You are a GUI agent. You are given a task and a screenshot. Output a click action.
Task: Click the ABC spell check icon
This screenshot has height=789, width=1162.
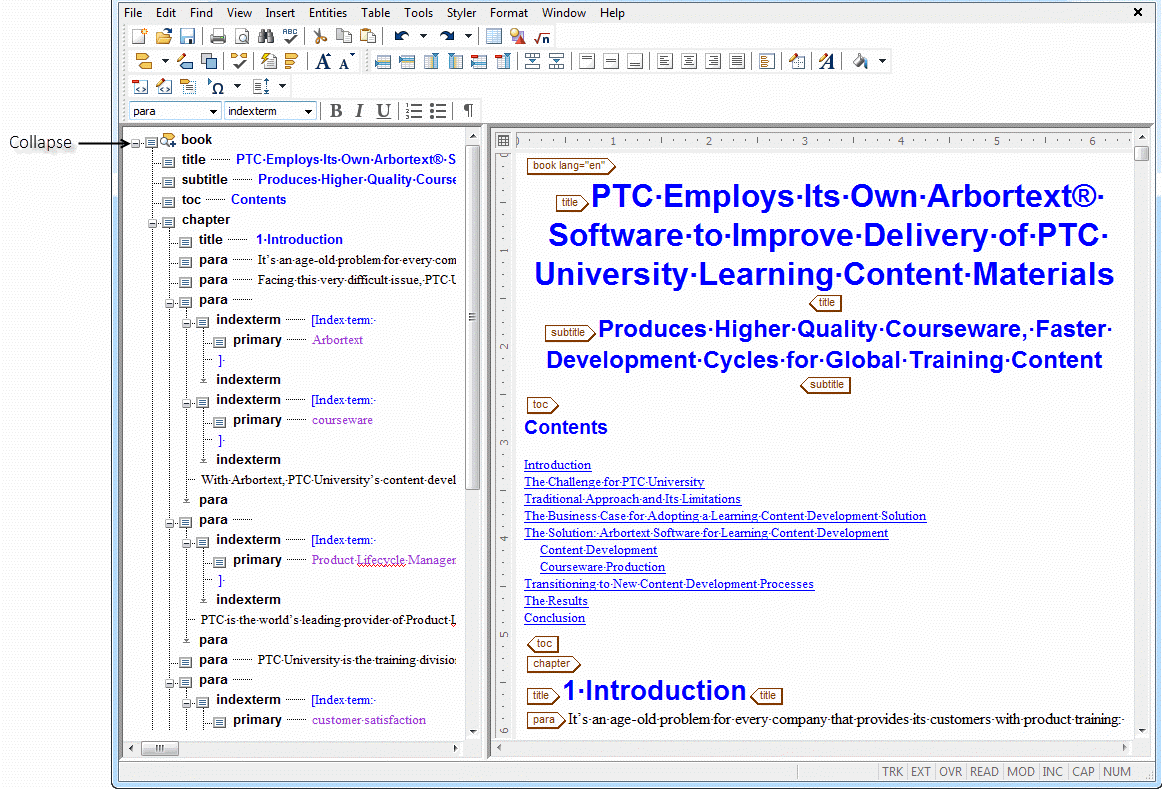tap(290, 36)
